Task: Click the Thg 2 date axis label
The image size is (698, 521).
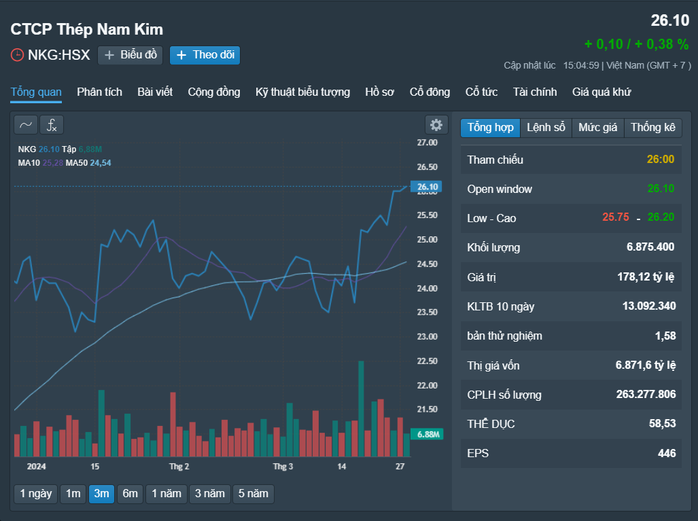Action: [179, 466]
